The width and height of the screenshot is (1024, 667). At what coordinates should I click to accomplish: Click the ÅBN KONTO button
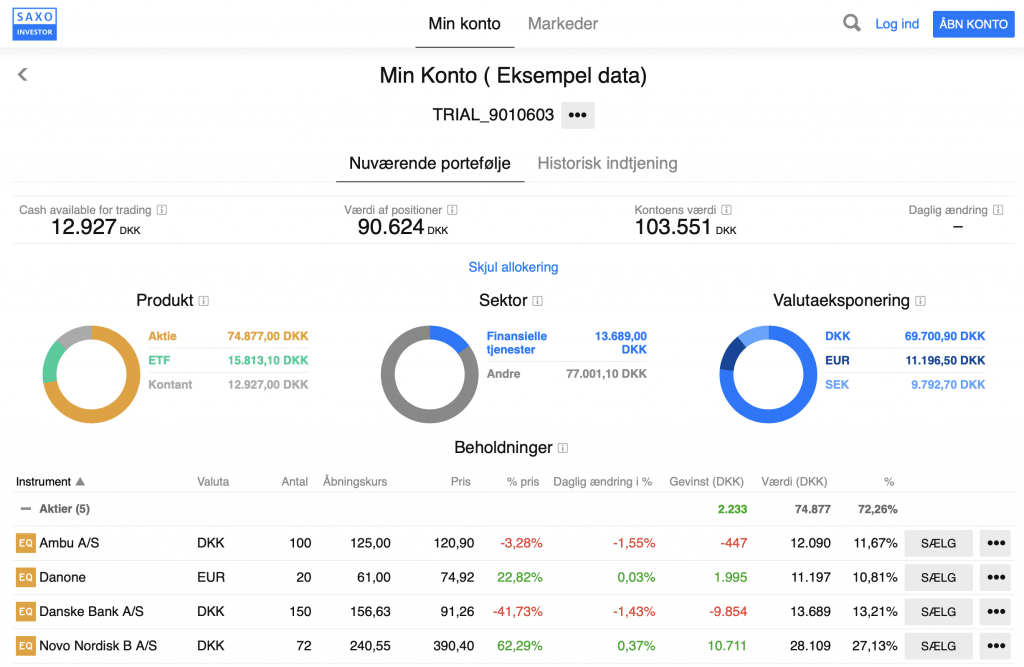click(x=973, y=24)
